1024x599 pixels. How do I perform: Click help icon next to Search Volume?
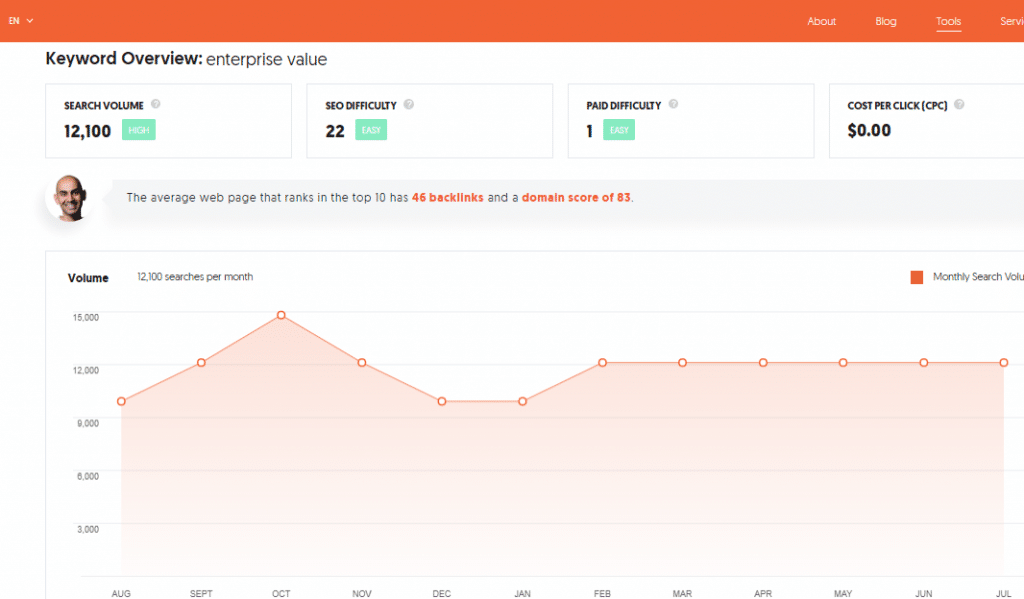(x=156, y=104)
